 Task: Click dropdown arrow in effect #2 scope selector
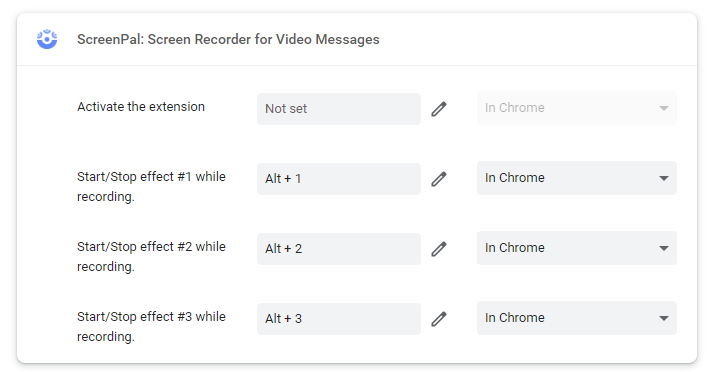tap(664, 248)
